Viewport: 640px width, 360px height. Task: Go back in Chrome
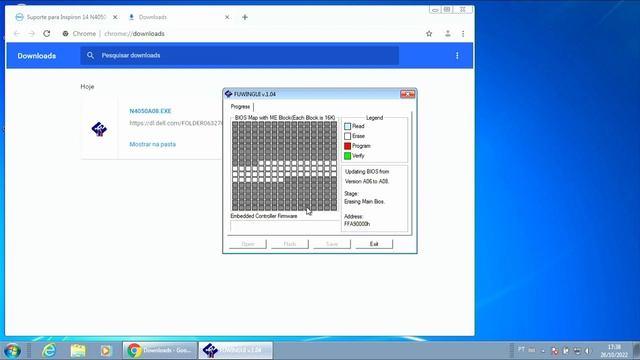pyautogui.click(x=17, y=33)
